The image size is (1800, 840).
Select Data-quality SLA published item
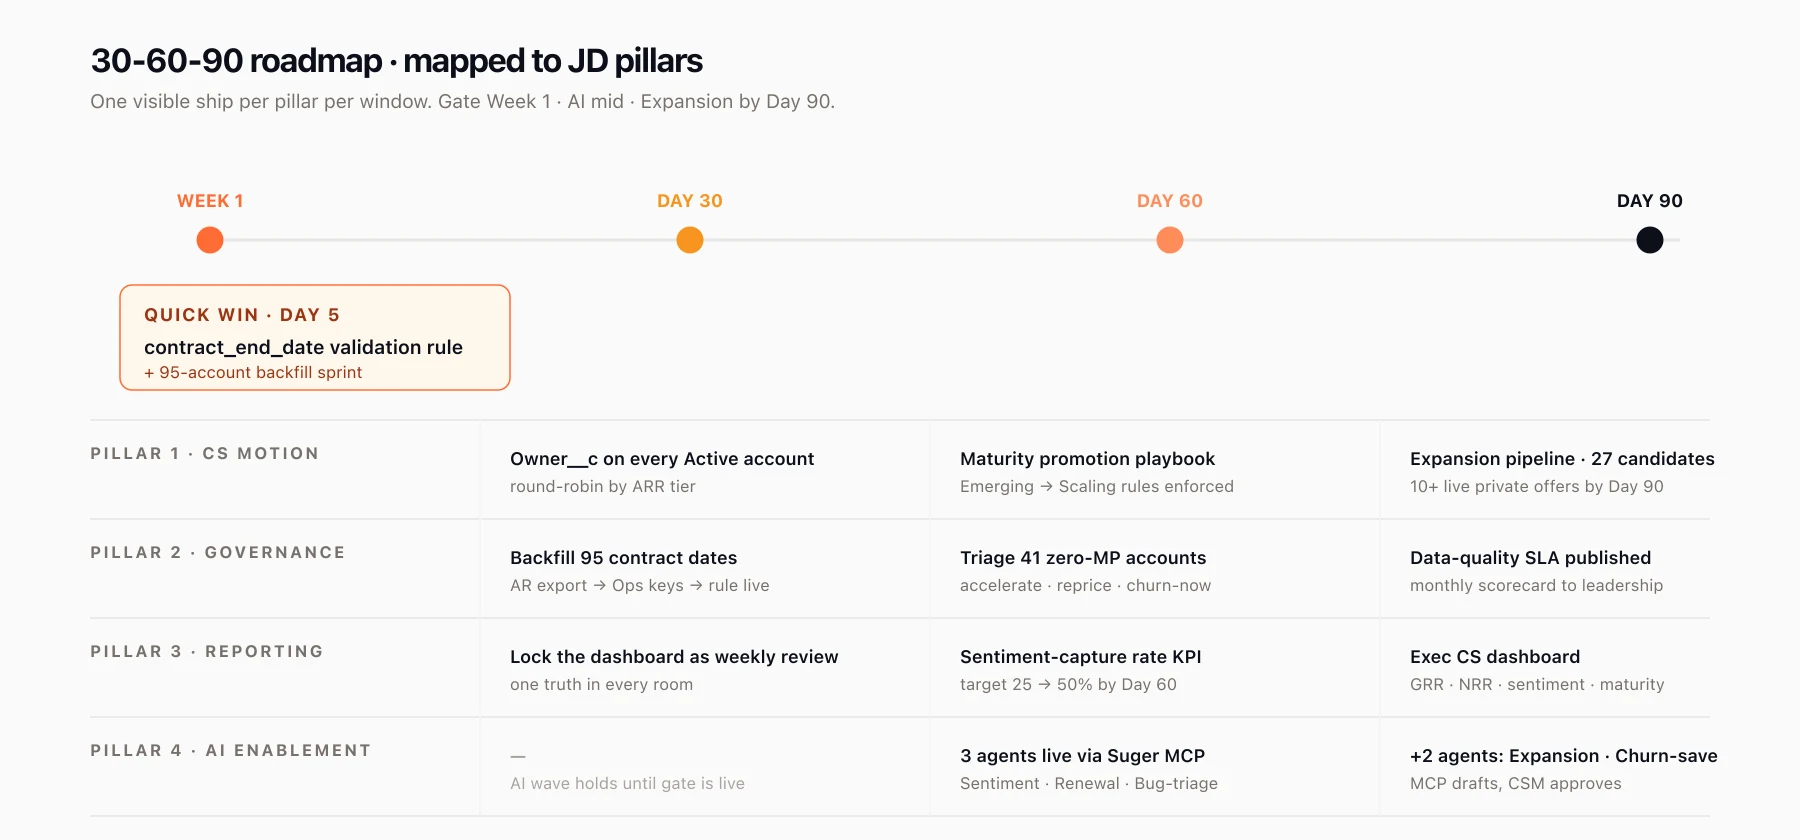(1530, 558)
